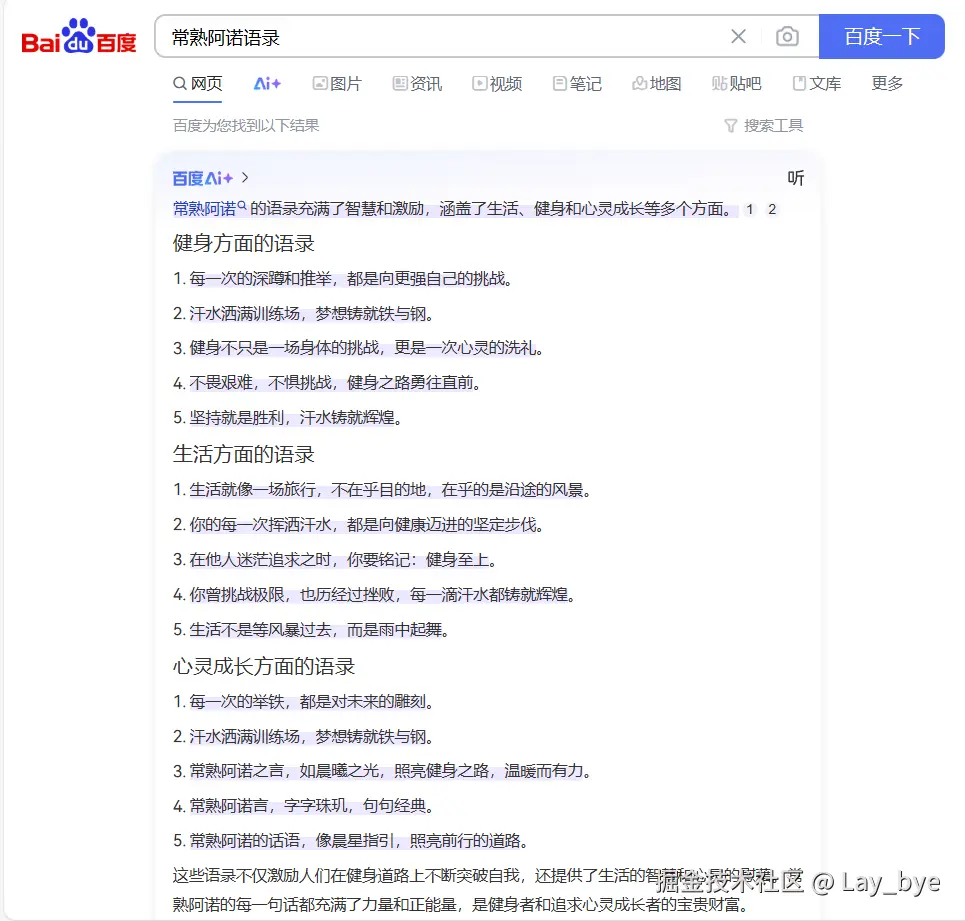Open the 笔记 notes search section
This screenshot has height=921, width=965.
(x=577, y=84)
